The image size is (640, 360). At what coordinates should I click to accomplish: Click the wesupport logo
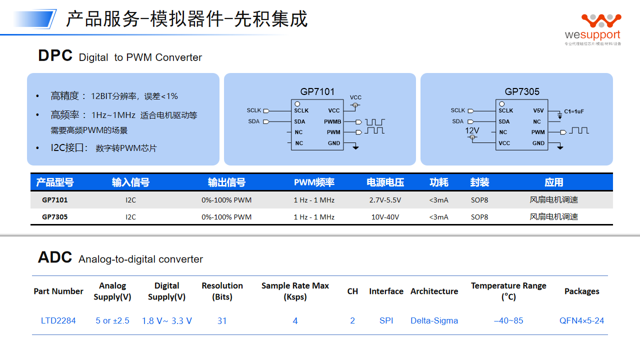593,29
